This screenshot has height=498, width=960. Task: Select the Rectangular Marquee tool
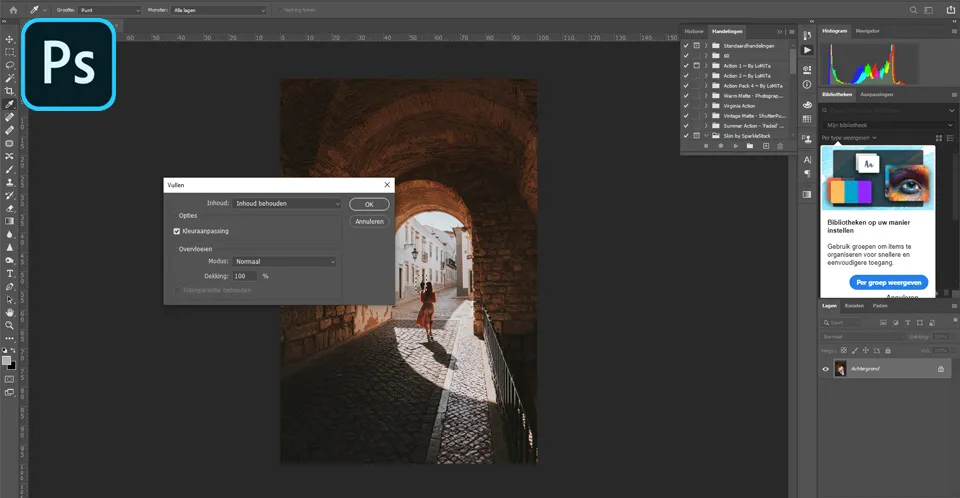pyautogui.click(x=9, y=52)
